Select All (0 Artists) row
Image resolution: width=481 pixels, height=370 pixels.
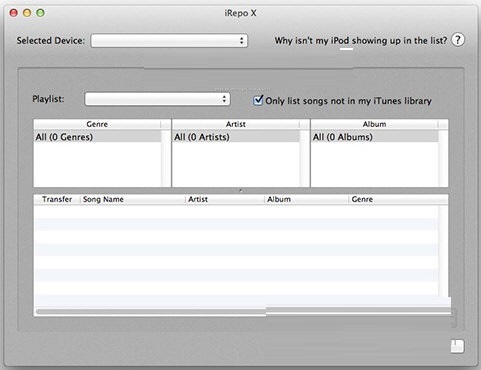pos(236,137)
